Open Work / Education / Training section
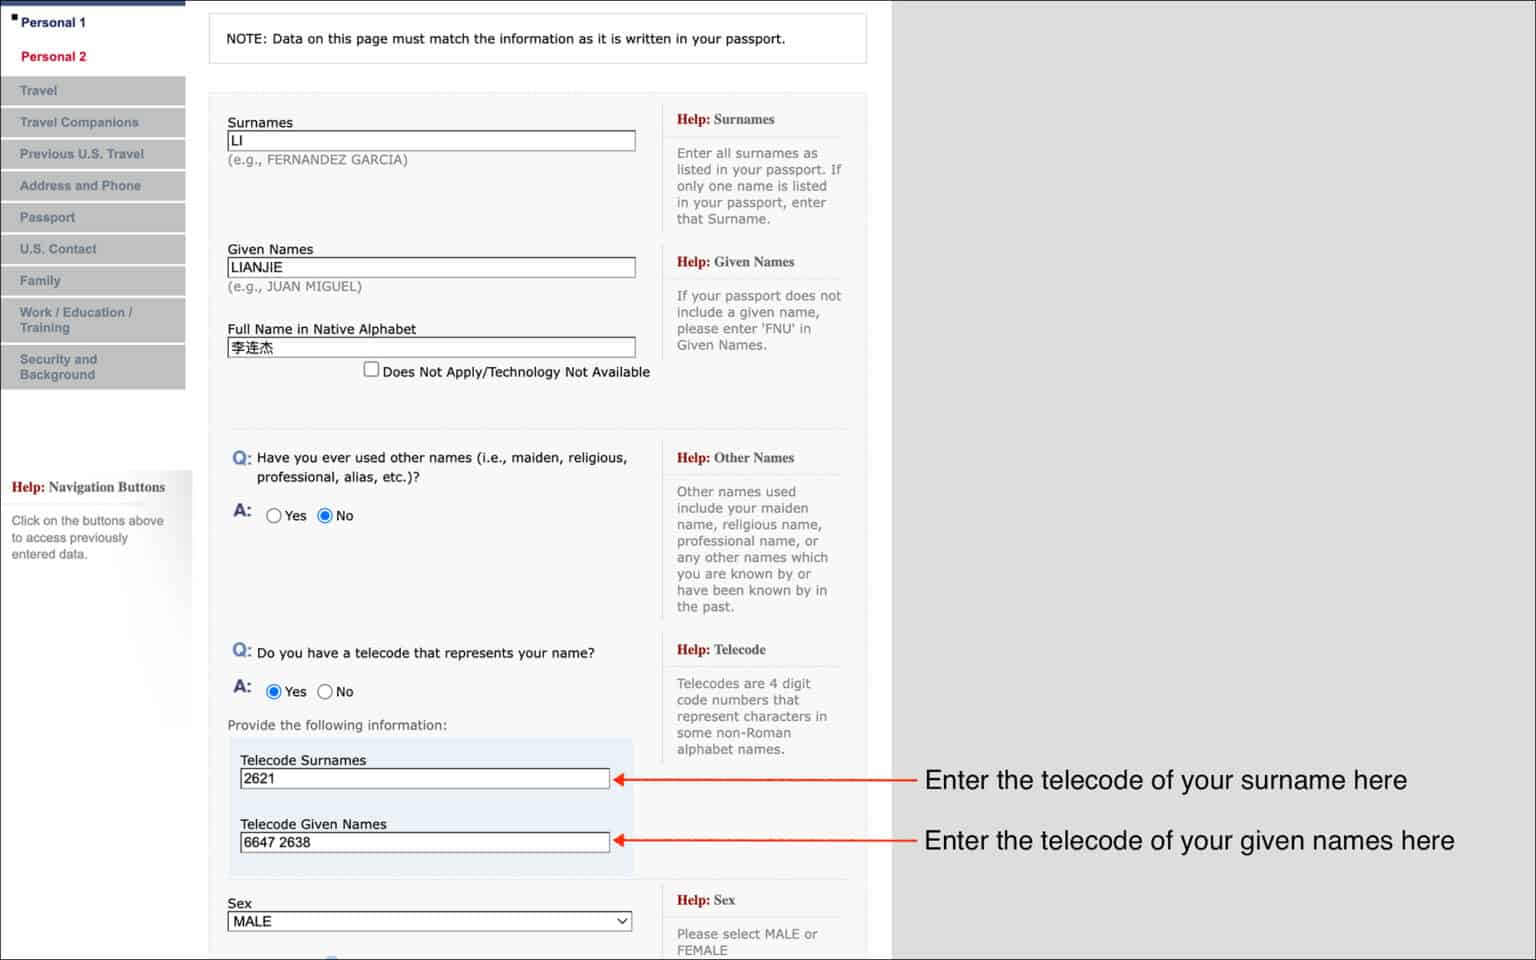This screenshot has height=960, width=1536. point(76,320)
